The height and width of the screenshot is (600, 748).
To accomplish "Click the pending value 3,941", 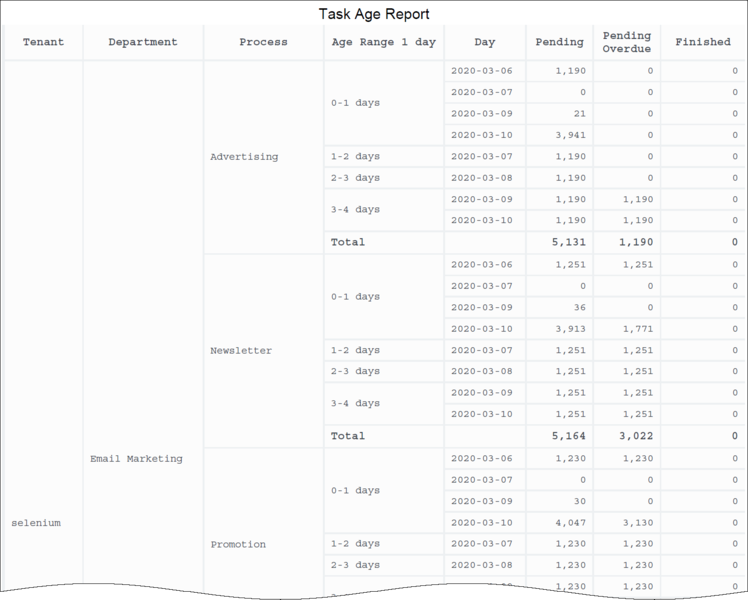I will (570, 135).
